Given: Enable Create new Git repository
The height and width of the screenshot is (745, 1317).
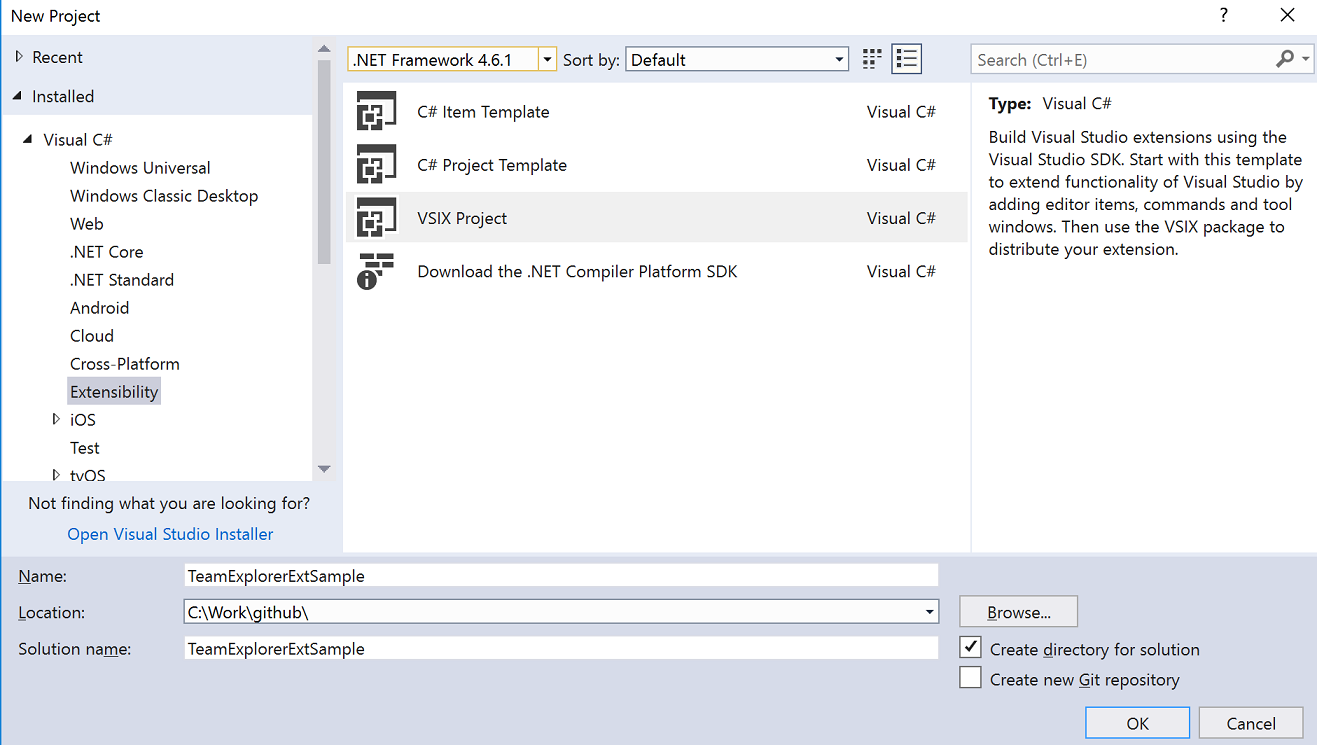Looking at the screenshot, I should [969, 677].
